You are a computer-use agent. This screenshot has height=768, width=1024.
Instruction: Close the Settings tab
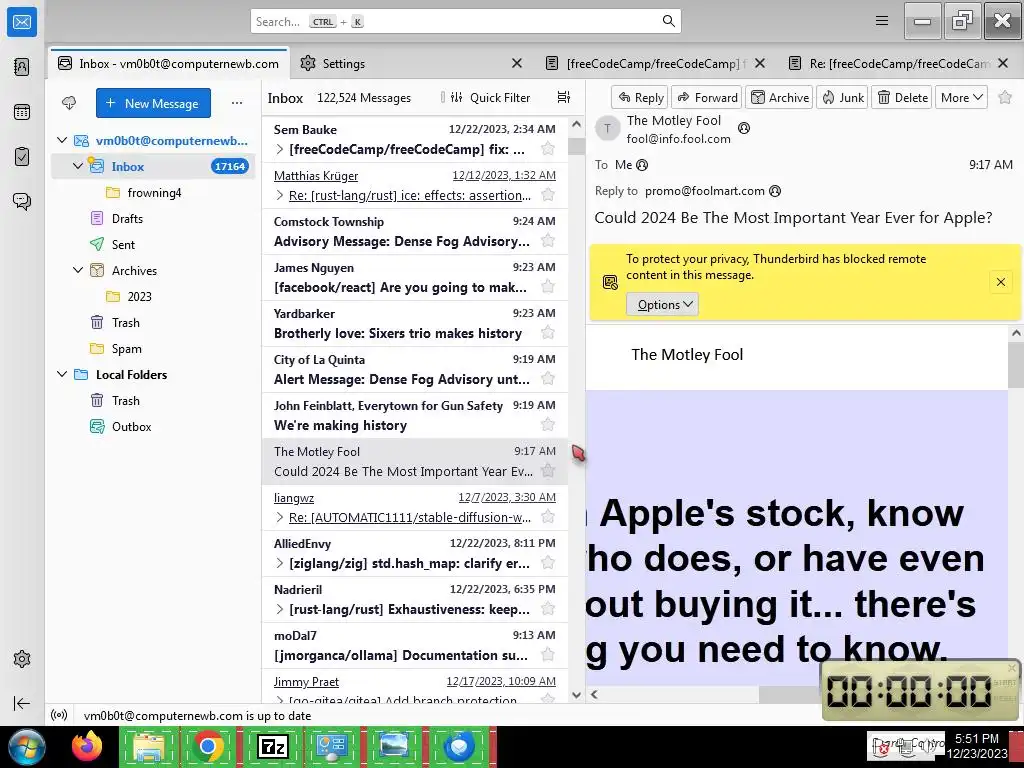coord(517,63)
